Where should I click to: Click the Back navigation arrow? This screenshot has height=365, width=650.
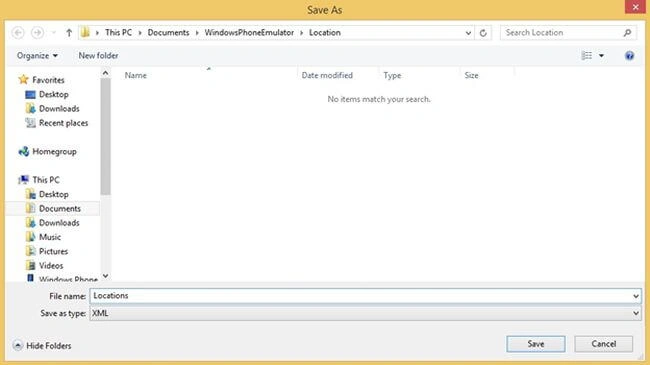point(18,32)
